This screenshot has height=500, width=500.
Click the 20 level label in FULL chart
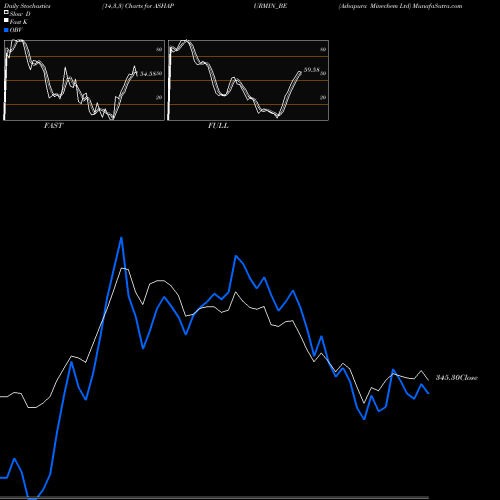[323, 97]
